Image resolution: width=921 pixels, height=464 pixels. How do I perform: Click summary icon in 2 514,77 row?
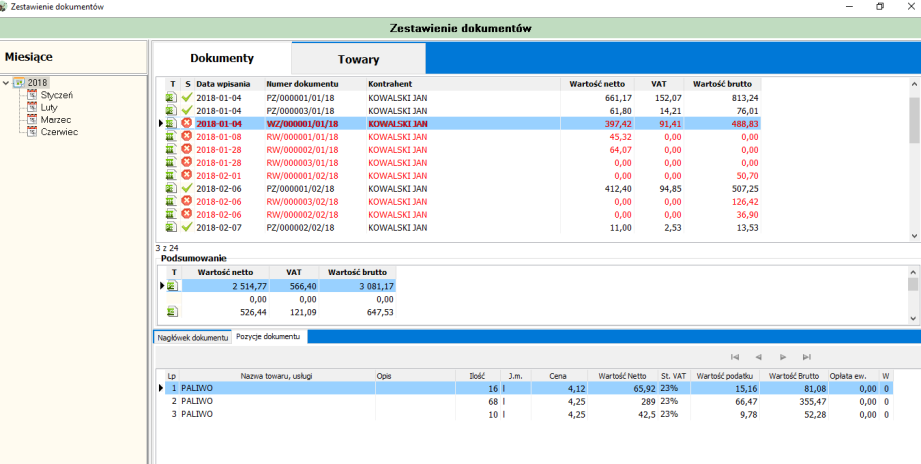pos(172,286)
